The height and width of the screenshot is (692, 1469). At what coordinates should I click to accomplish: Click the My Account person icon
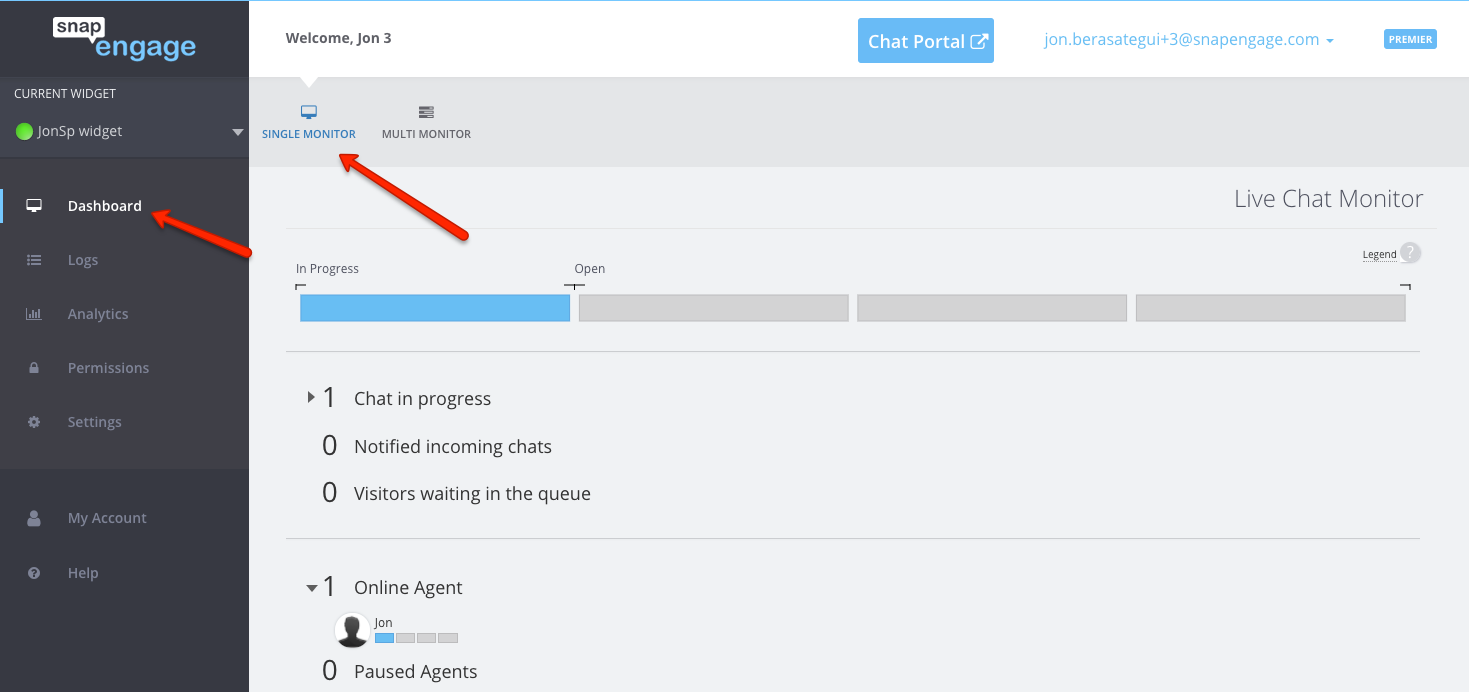34,518
